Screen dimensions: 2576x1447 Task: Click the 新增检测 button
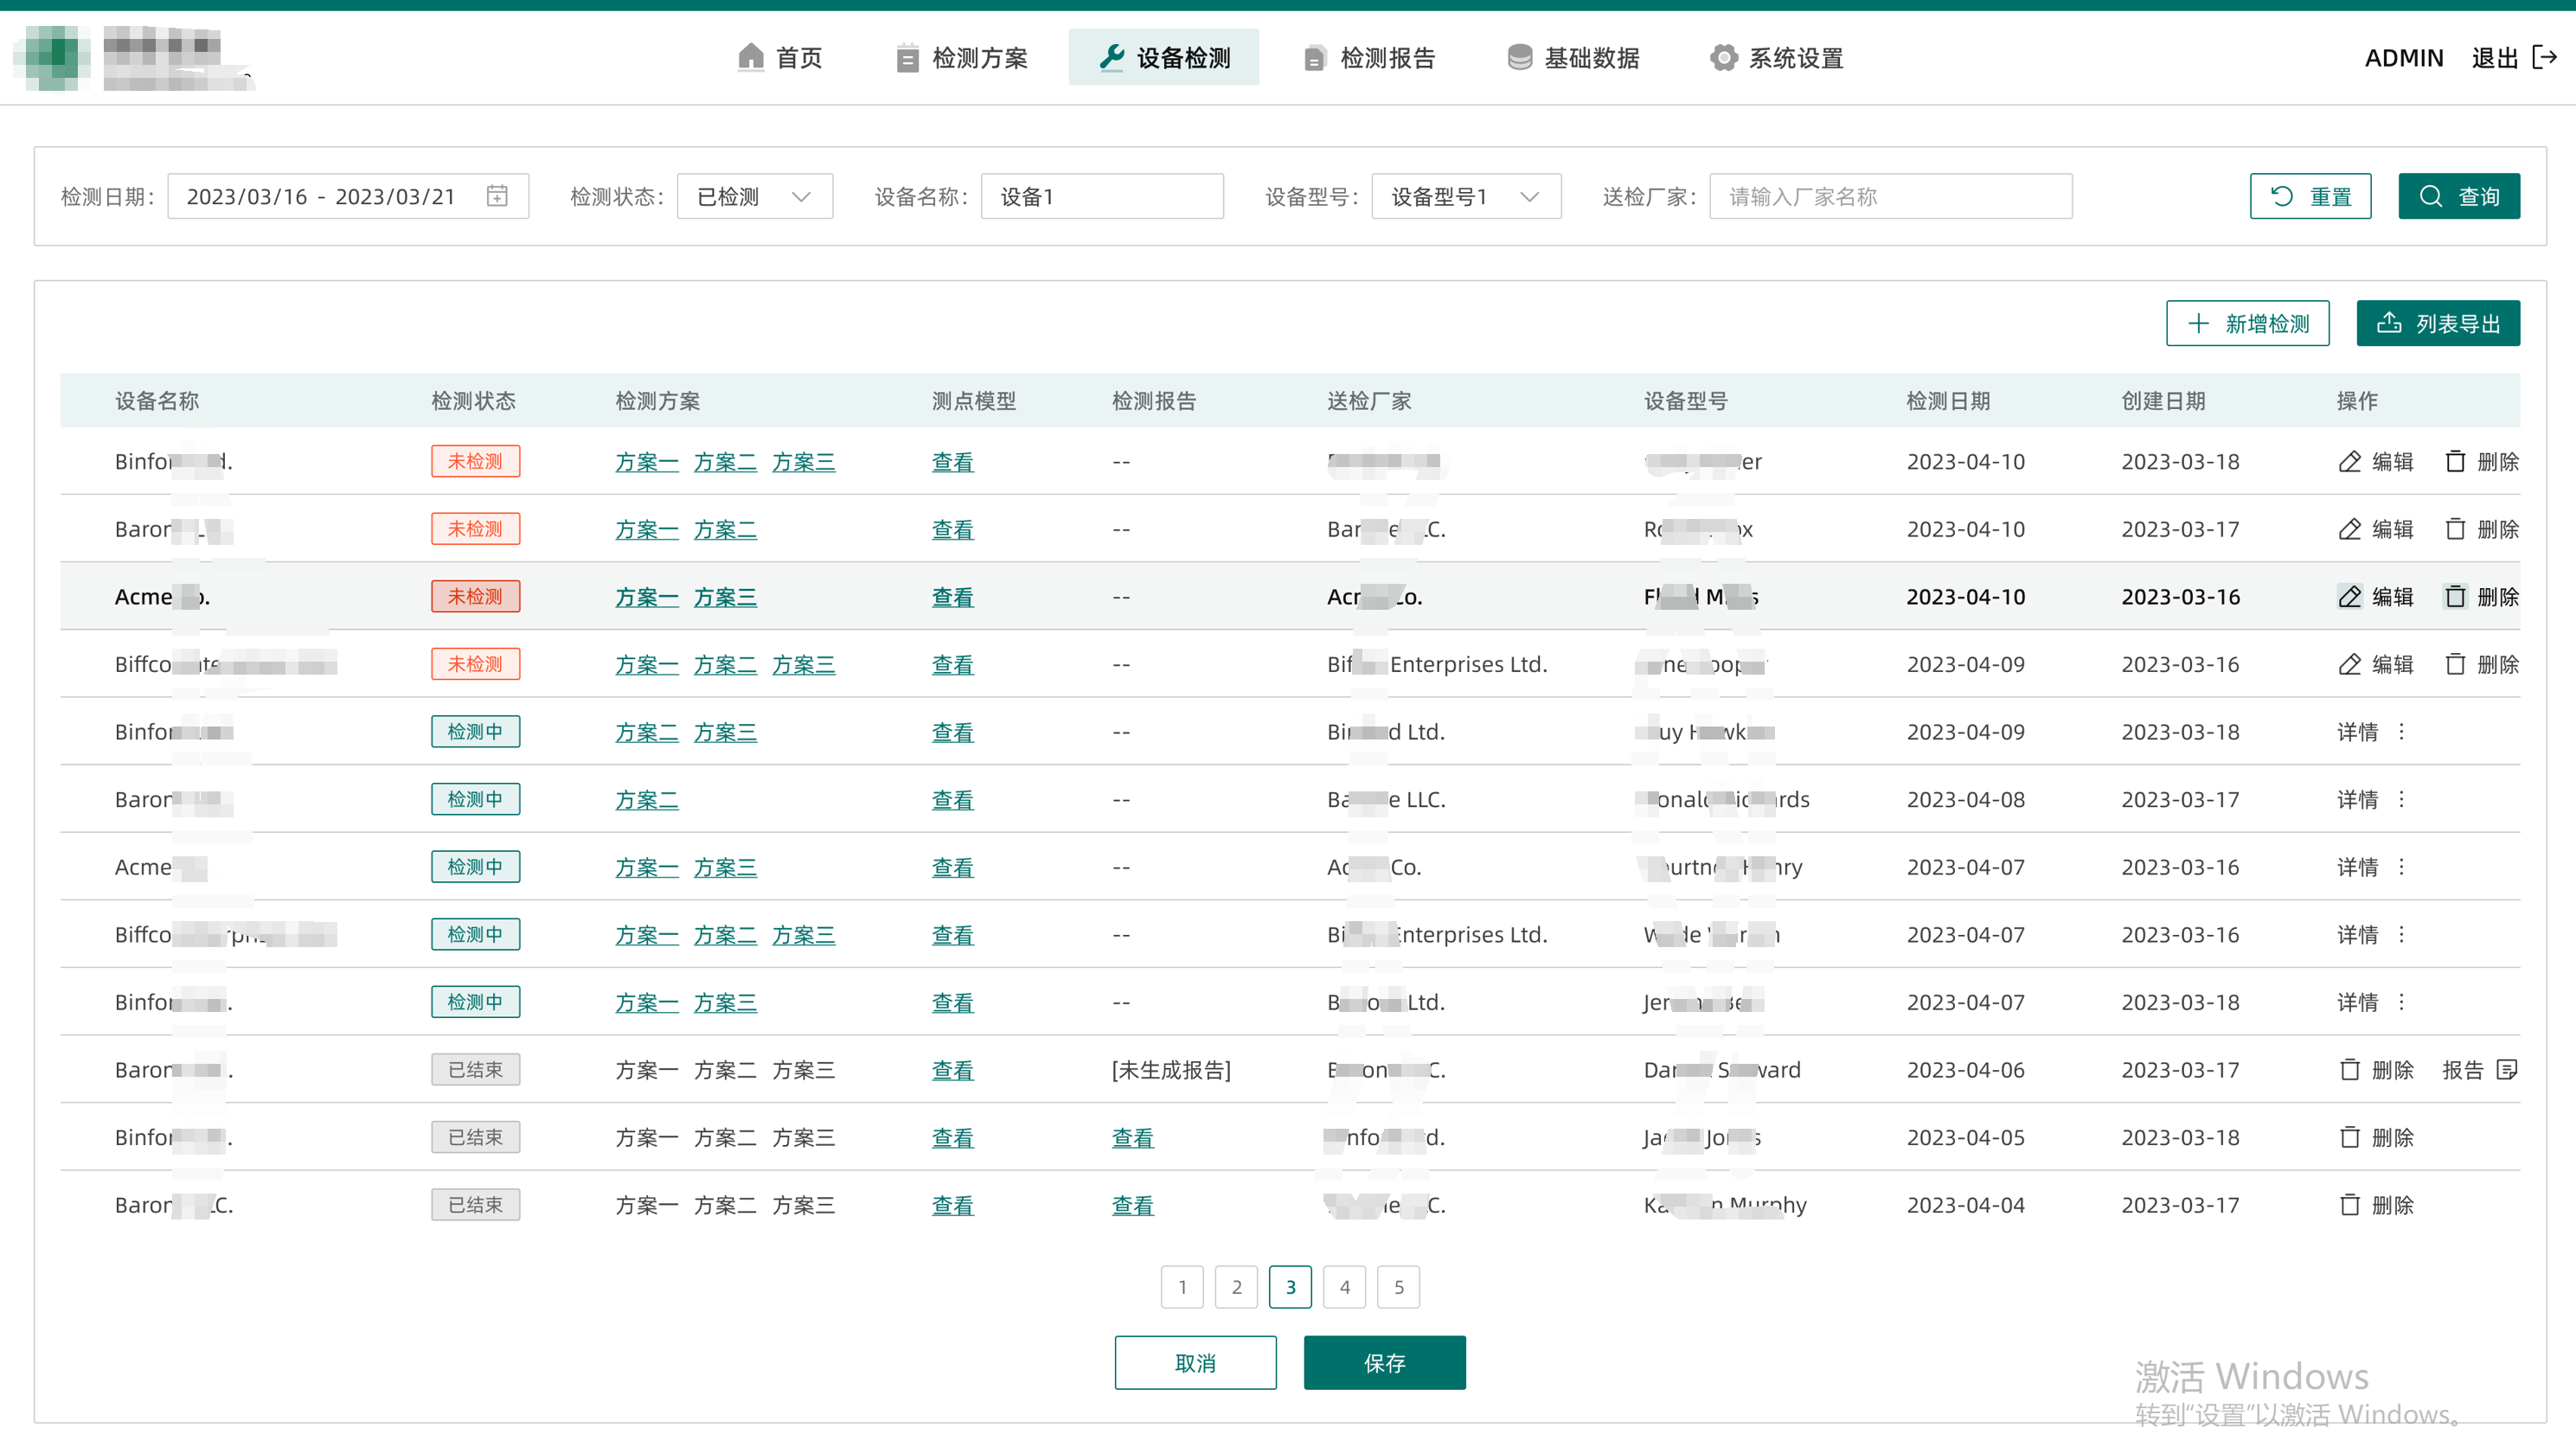click(x=2247, y=323)
